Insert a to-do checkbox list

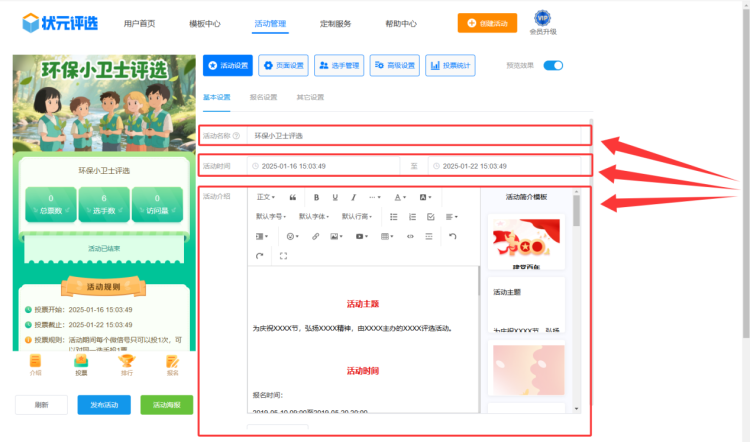[430, 216]
